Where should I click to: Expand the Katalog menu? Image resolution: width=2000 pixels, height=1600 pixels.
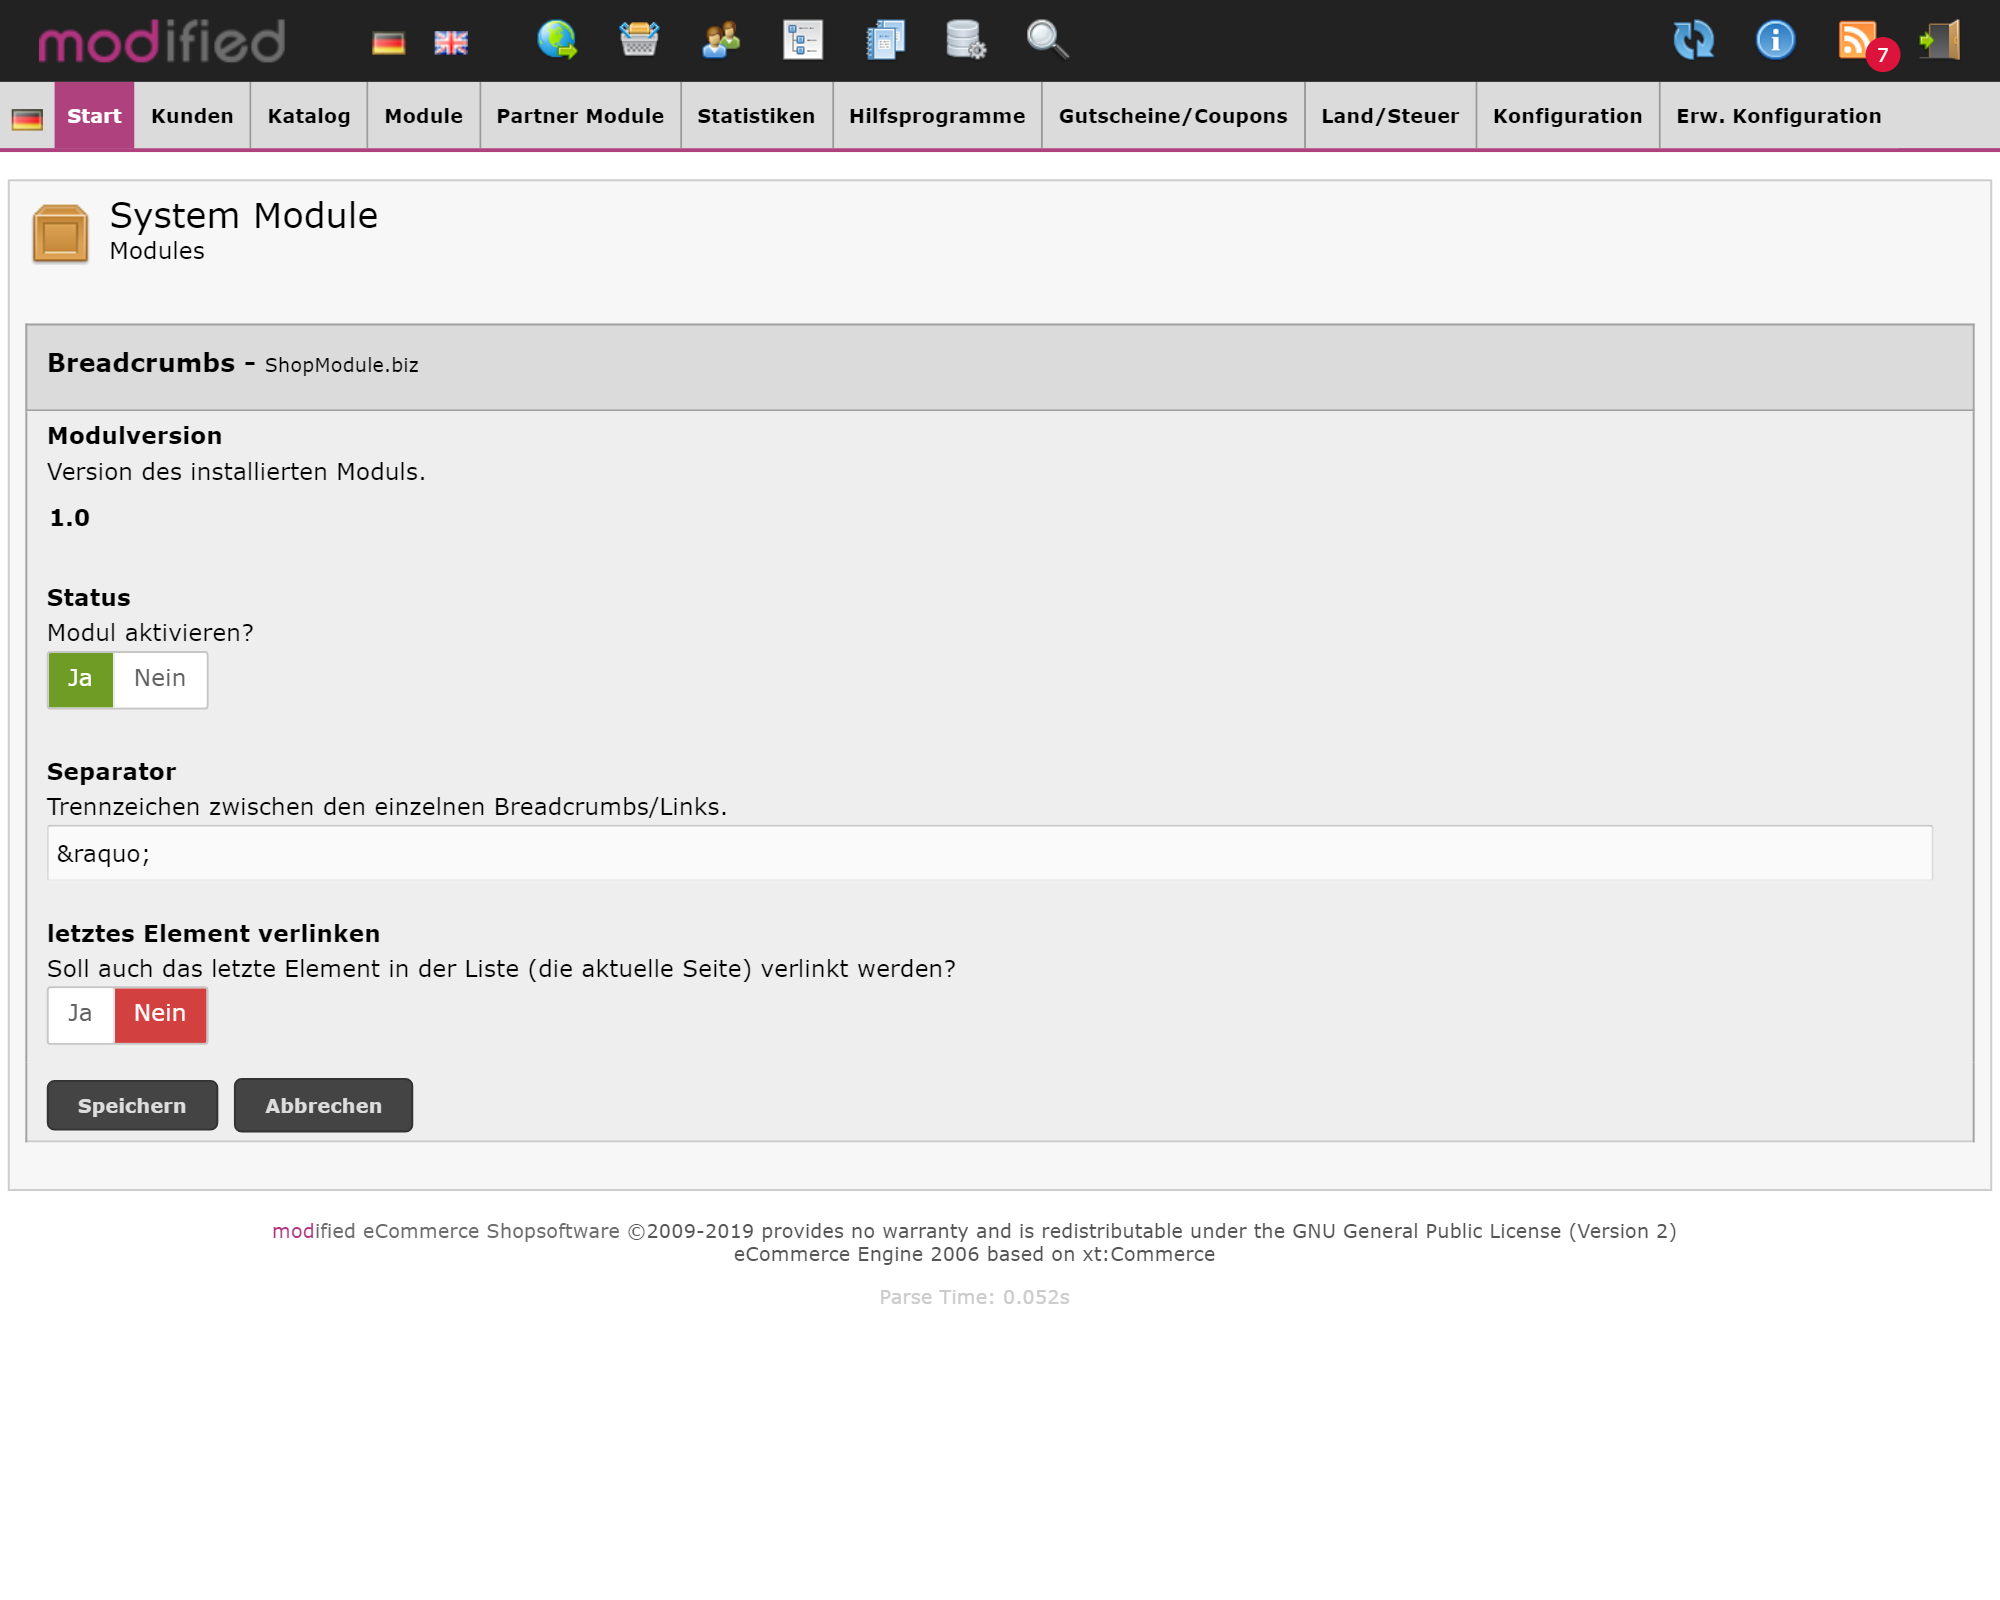click(308, 116)
